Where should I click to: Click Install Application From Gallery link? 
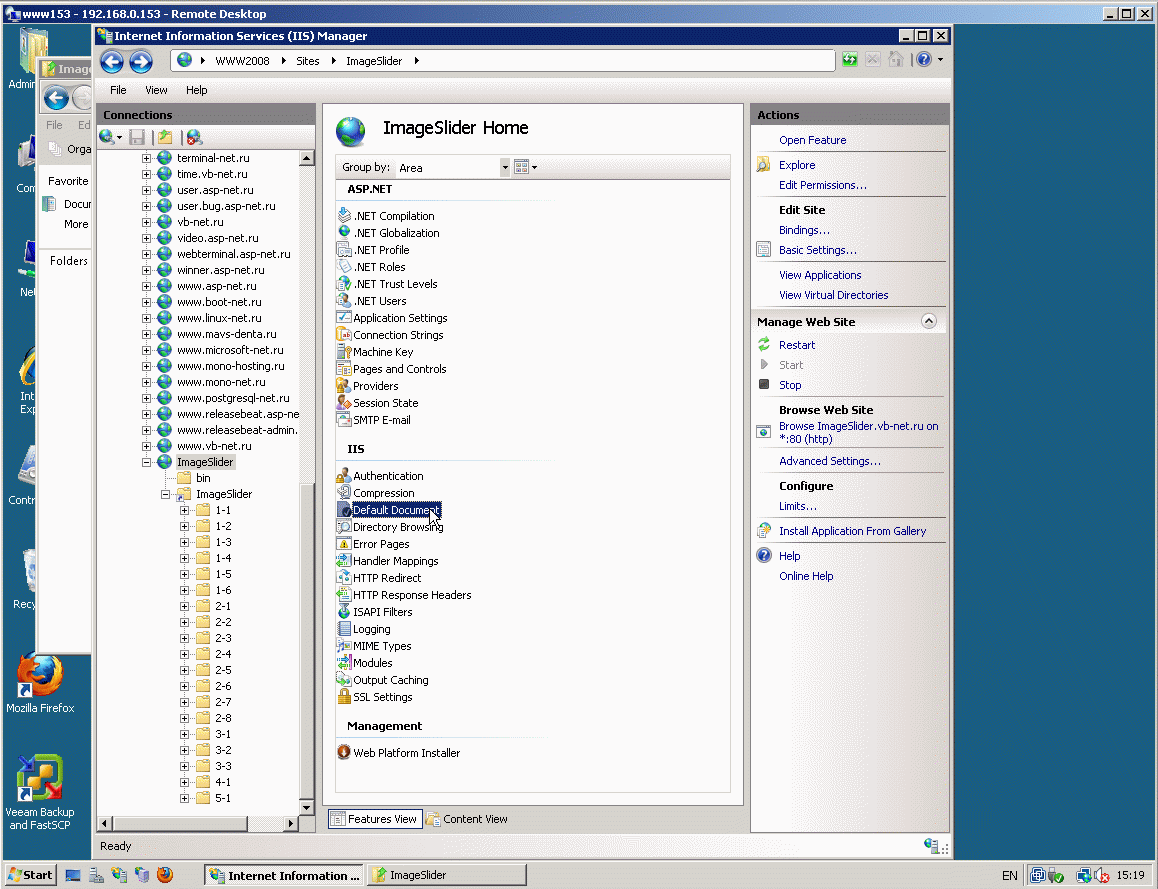click(852, 531)
